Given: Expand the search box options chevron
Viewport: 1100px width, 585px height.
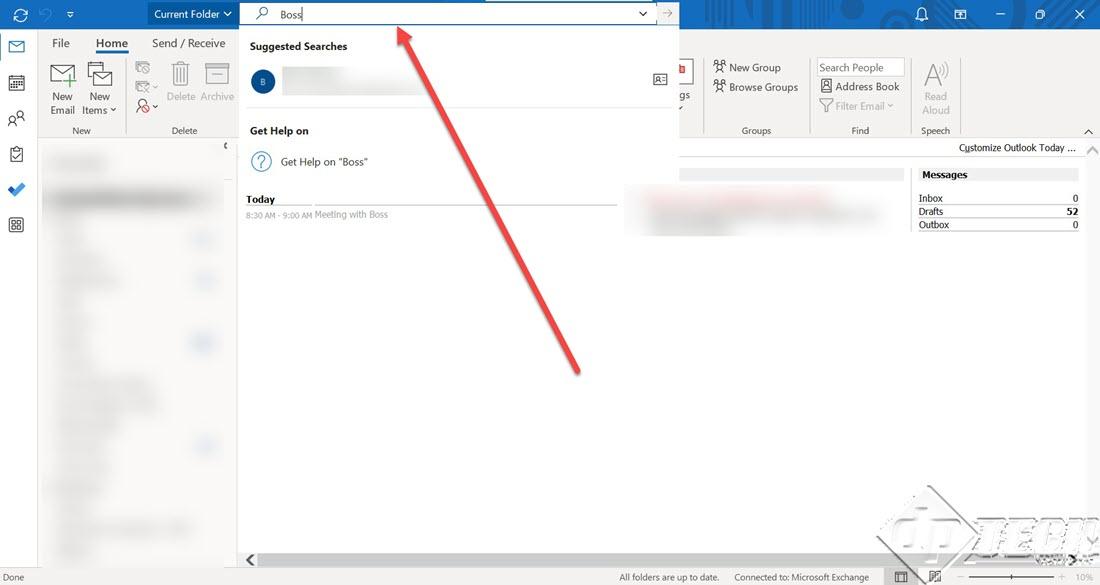Looking at the screenshot, I should (643, 13).
